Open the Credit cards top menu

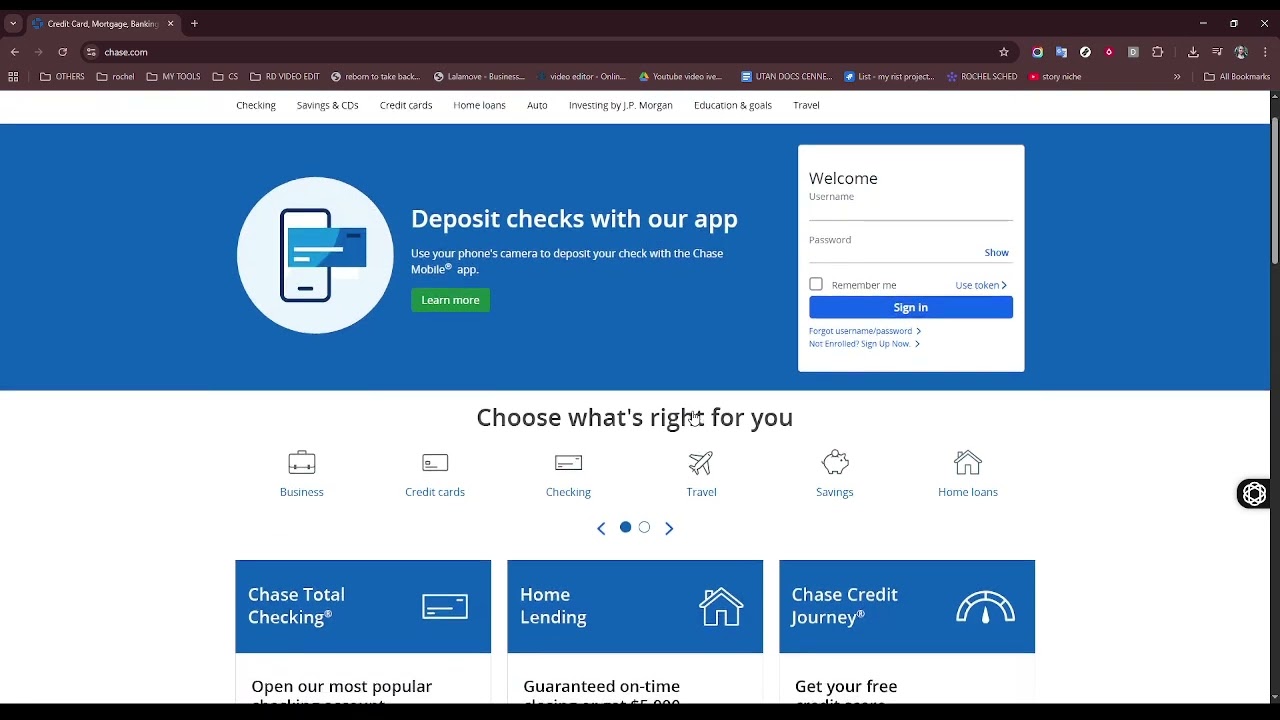click(x=406, y=105)
